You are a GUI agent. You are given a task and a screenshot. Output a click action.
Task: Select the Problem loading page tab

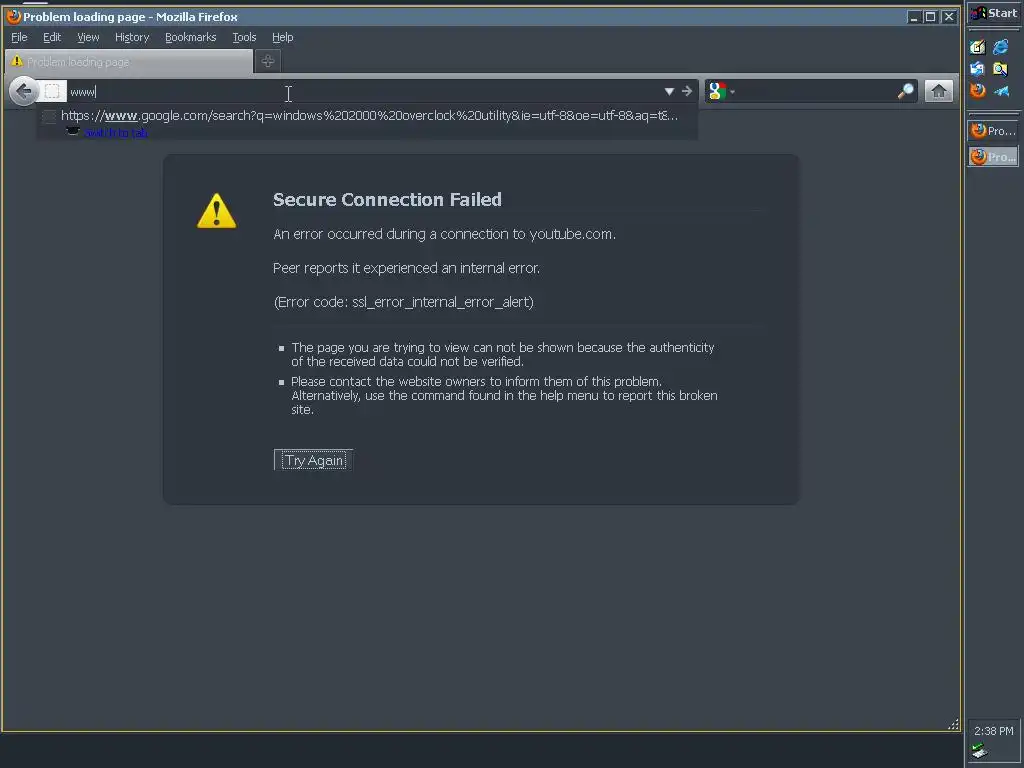pyautogui.click(x=129, y=61)
